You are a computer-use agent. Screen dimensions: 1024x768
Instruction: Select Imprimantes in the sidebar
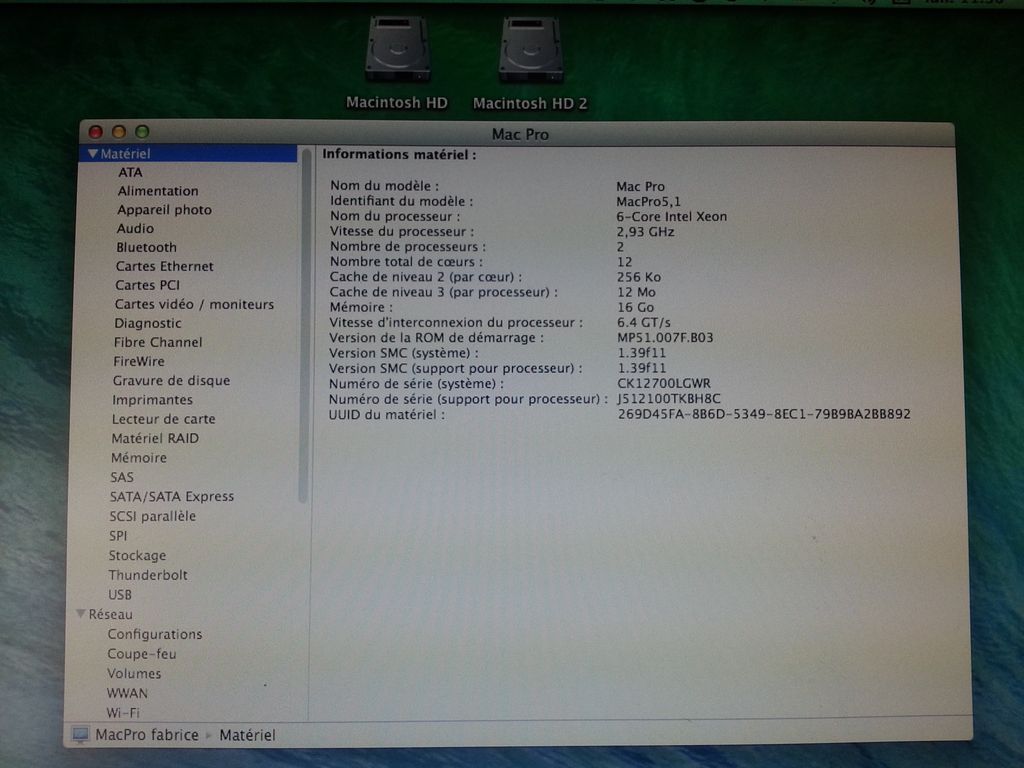[152, 400]
